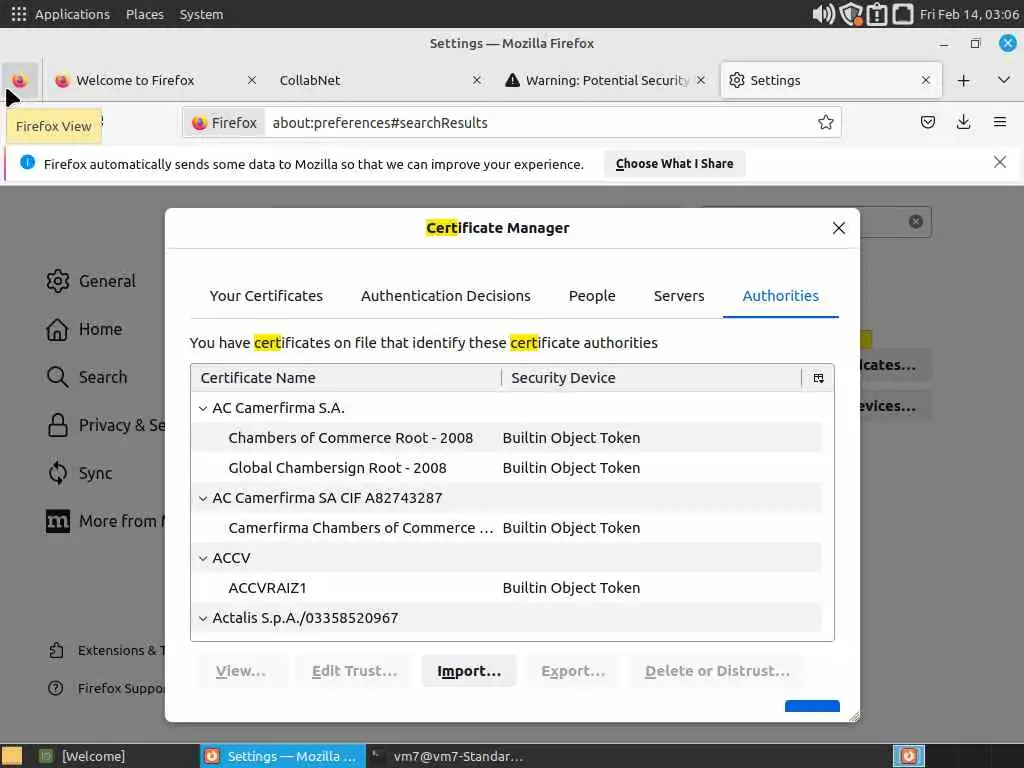Viewport: 1024px width, 768px height.
Task: Select Chambers of Commerce Root - 2008
Action: [x=506, y=438]
